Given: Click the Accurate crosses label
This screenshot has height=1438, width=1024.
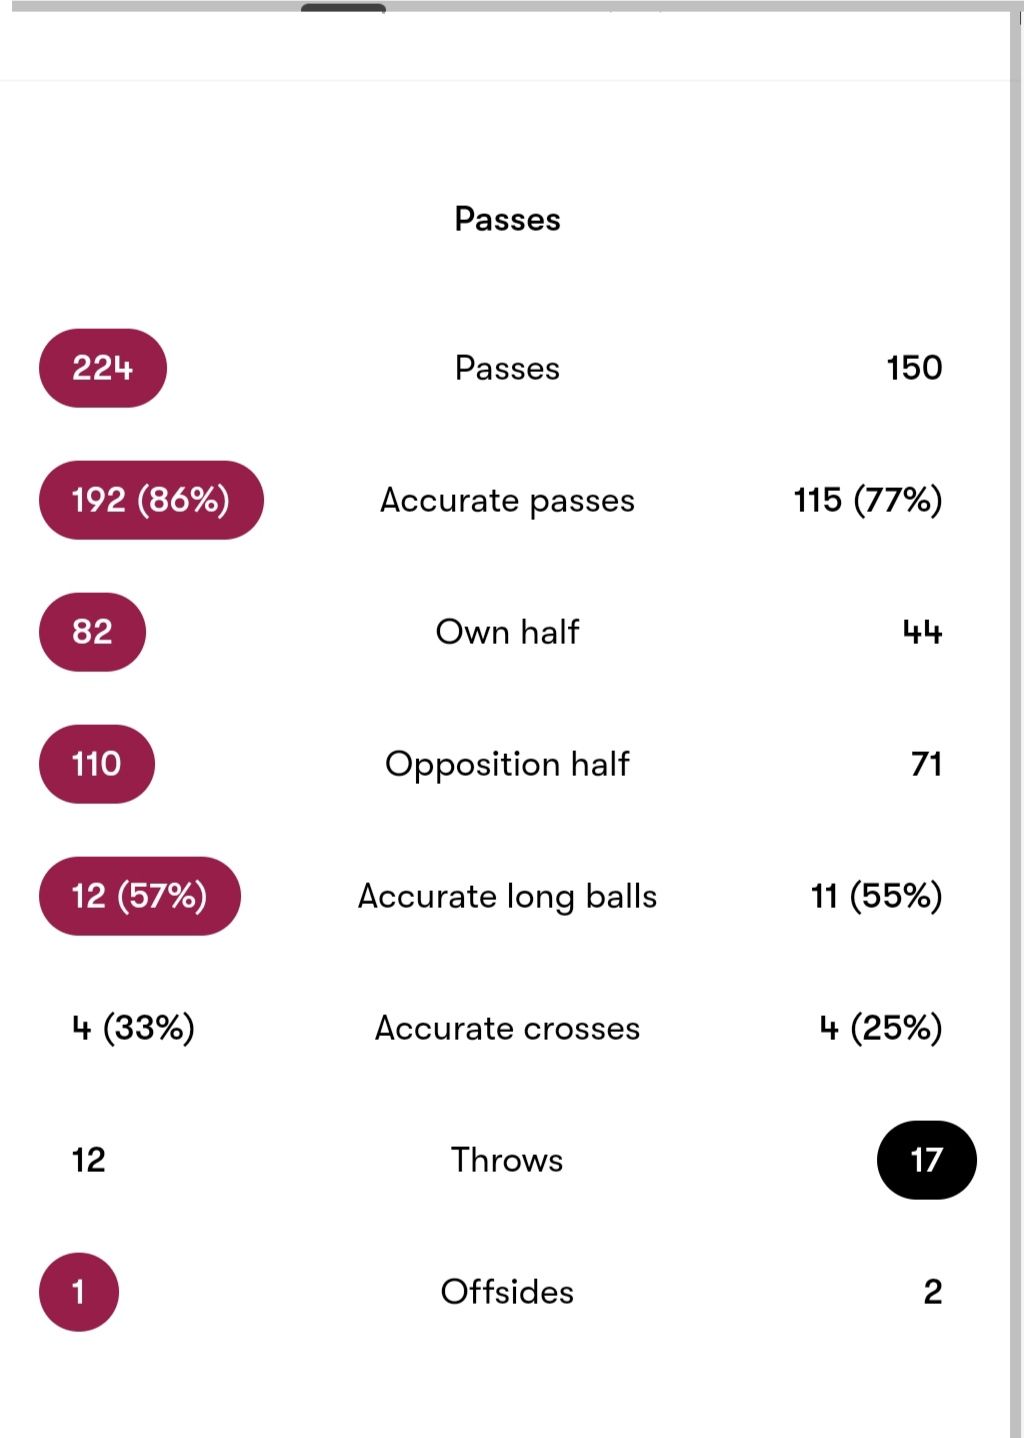Looking at the screenshot, I should tap(507, 1028).
